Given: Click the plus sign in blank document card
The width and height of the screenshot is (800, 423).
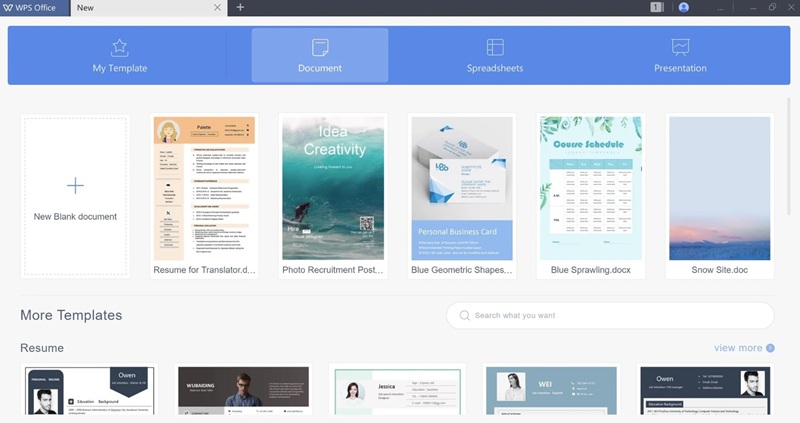Looking at the screenshot, I should coord(75,185).
